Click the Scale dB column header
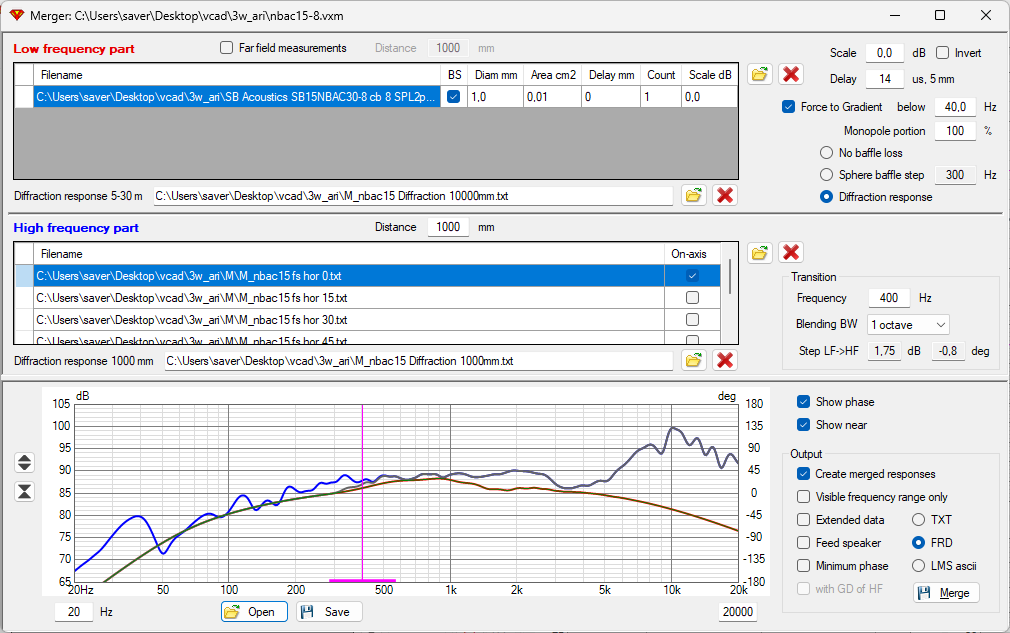 pyautogui.click(x=709, y=75)
